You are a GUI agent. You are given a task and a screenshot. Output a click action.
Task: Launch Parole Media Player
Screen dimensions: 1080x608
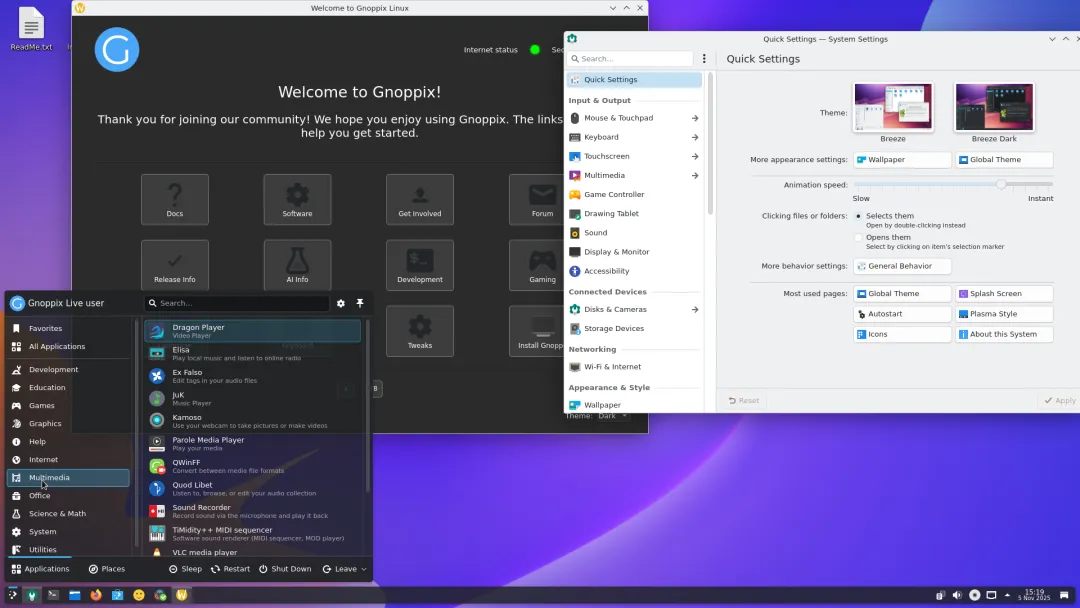tap(252, 443)
